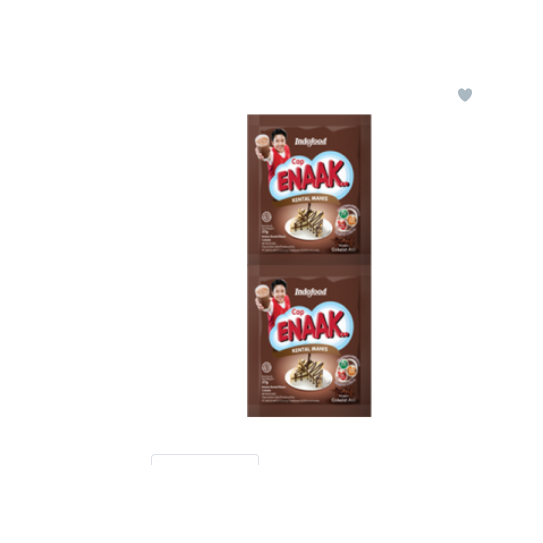Click Kental Manis banner on bottom sachet
Image resolution: width=543 pixels, height=543 pixels.
pyautogui.click(x=309, y=350)
